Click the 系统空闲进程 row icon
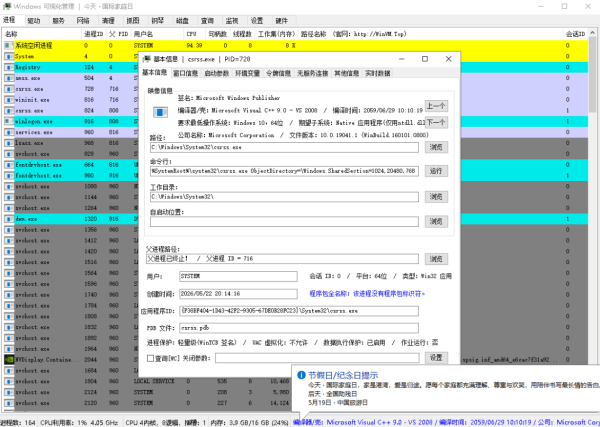Viewport: 600px width, 427px height. click(x=9, y=46)
